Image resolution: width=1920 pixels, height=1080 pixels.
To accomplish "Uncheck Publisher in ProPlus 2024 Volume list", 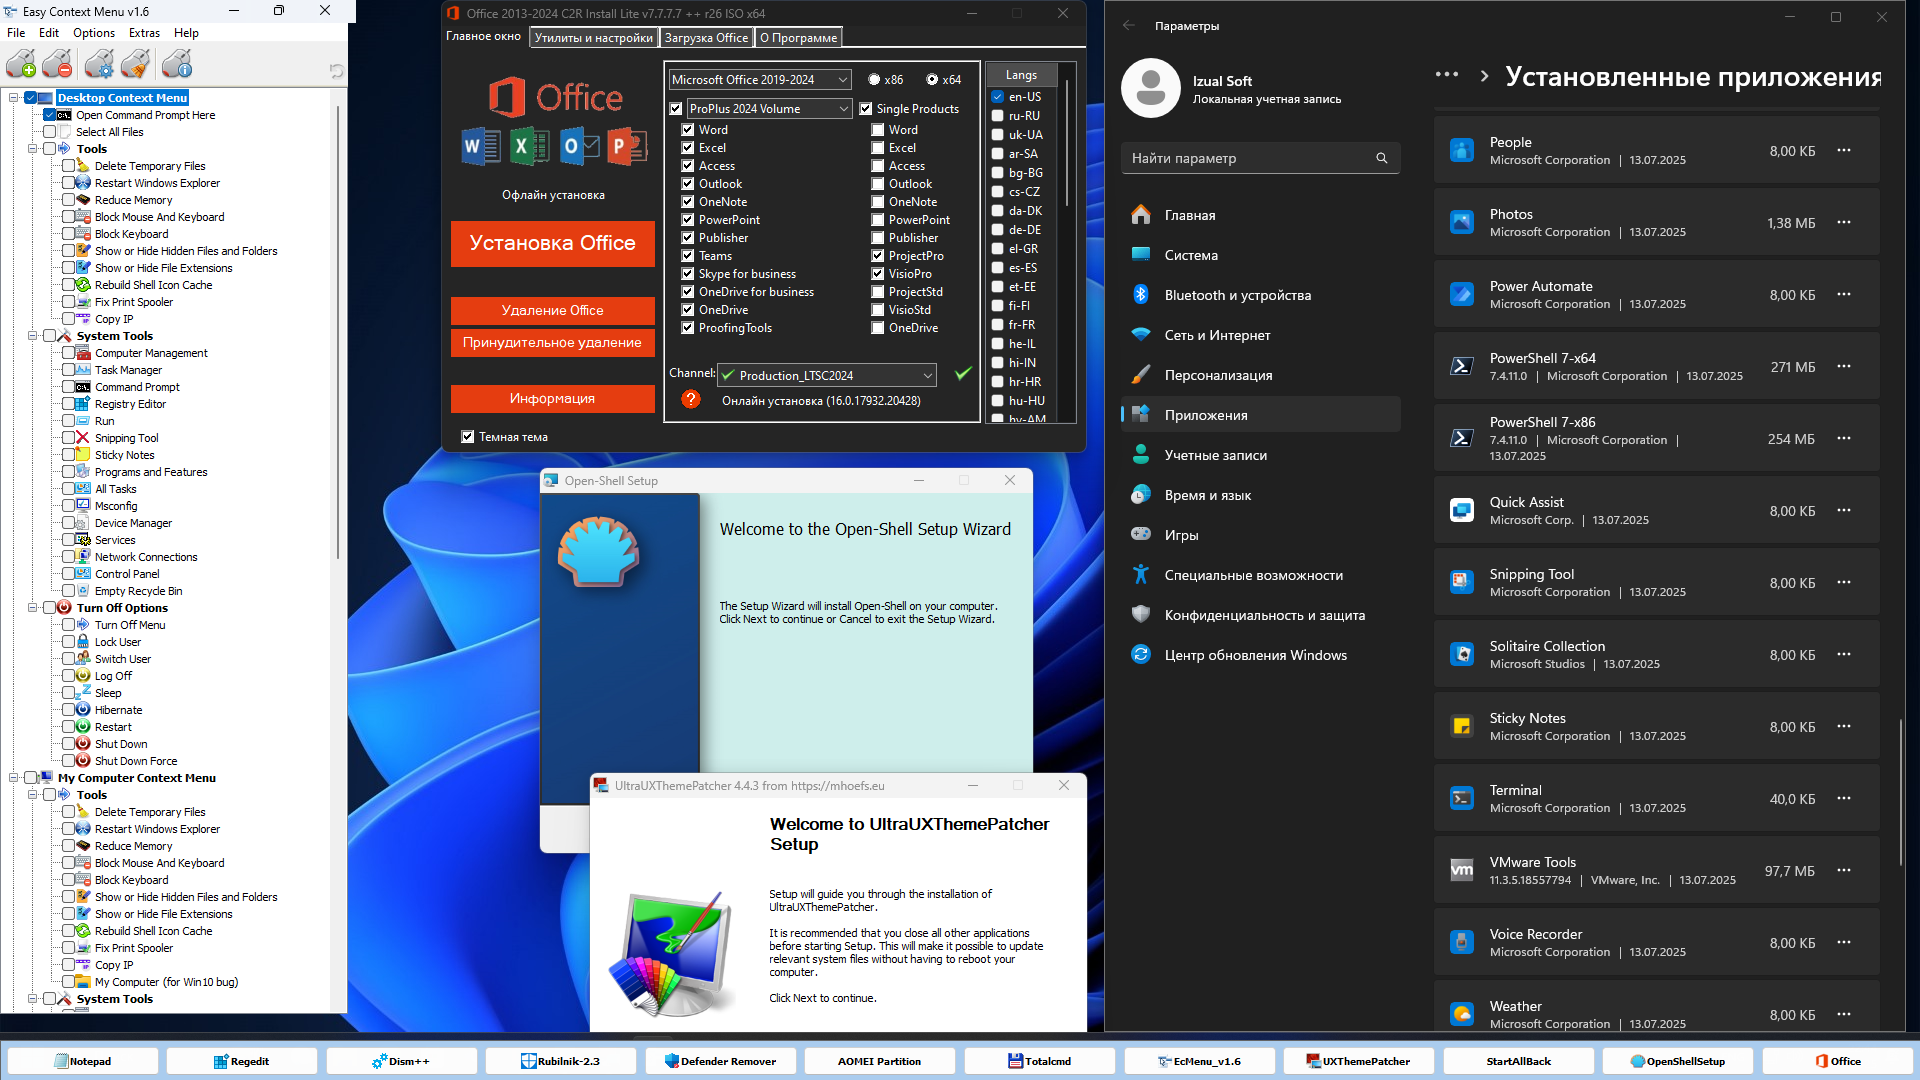I will (x=688, y=238).
